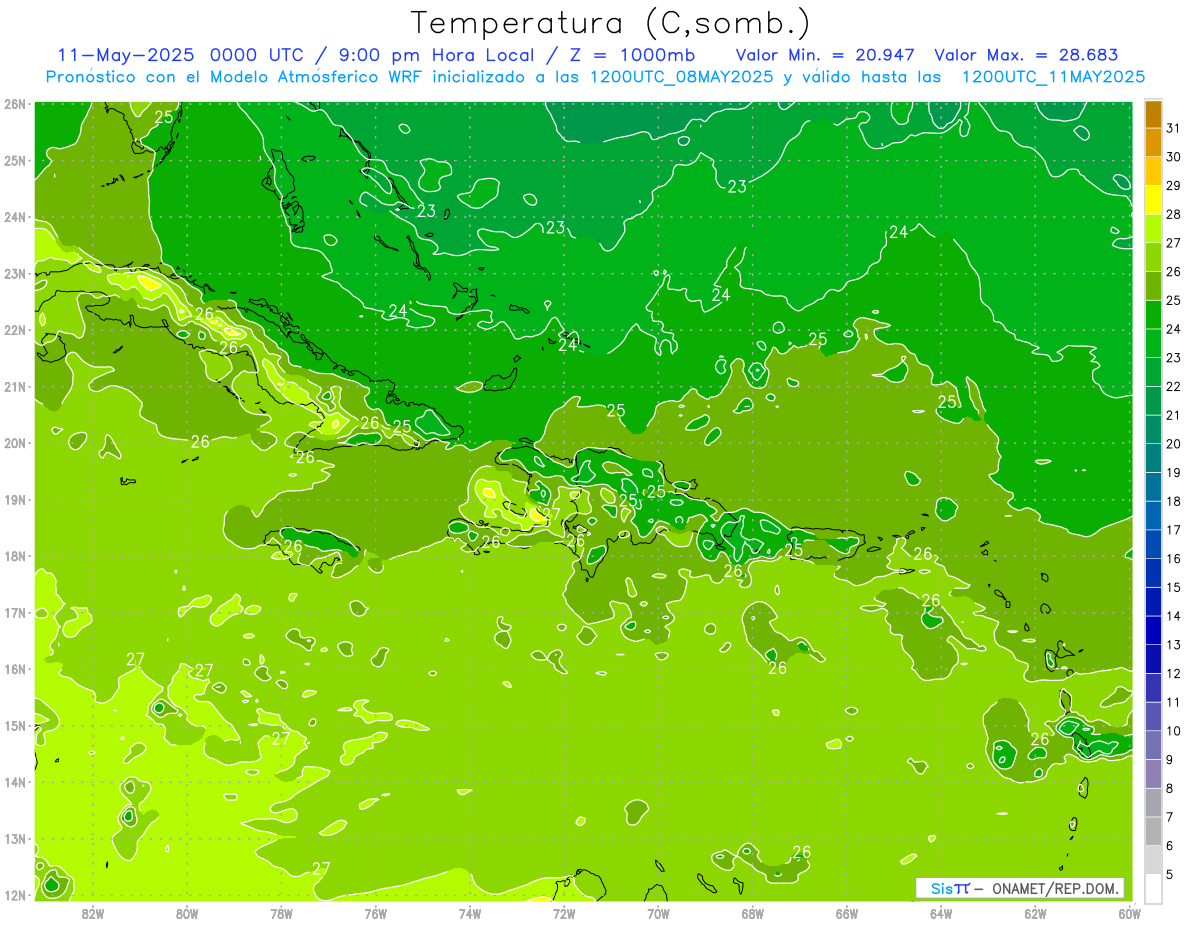This screenshot has width=1200, height=927.
Task: Click the white legend swatch below 5
Action: point(1153,888)
